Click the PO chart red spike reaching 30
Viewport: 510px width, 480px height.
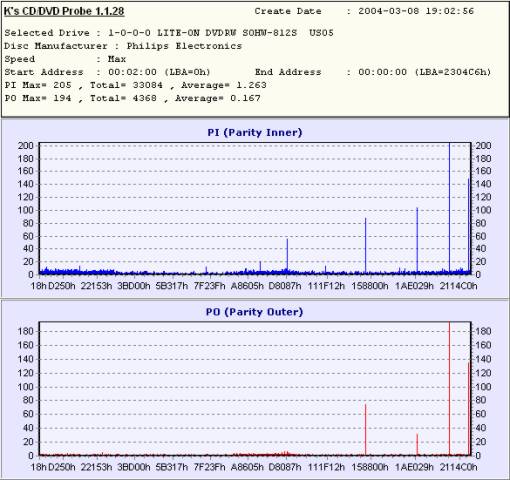417,444
